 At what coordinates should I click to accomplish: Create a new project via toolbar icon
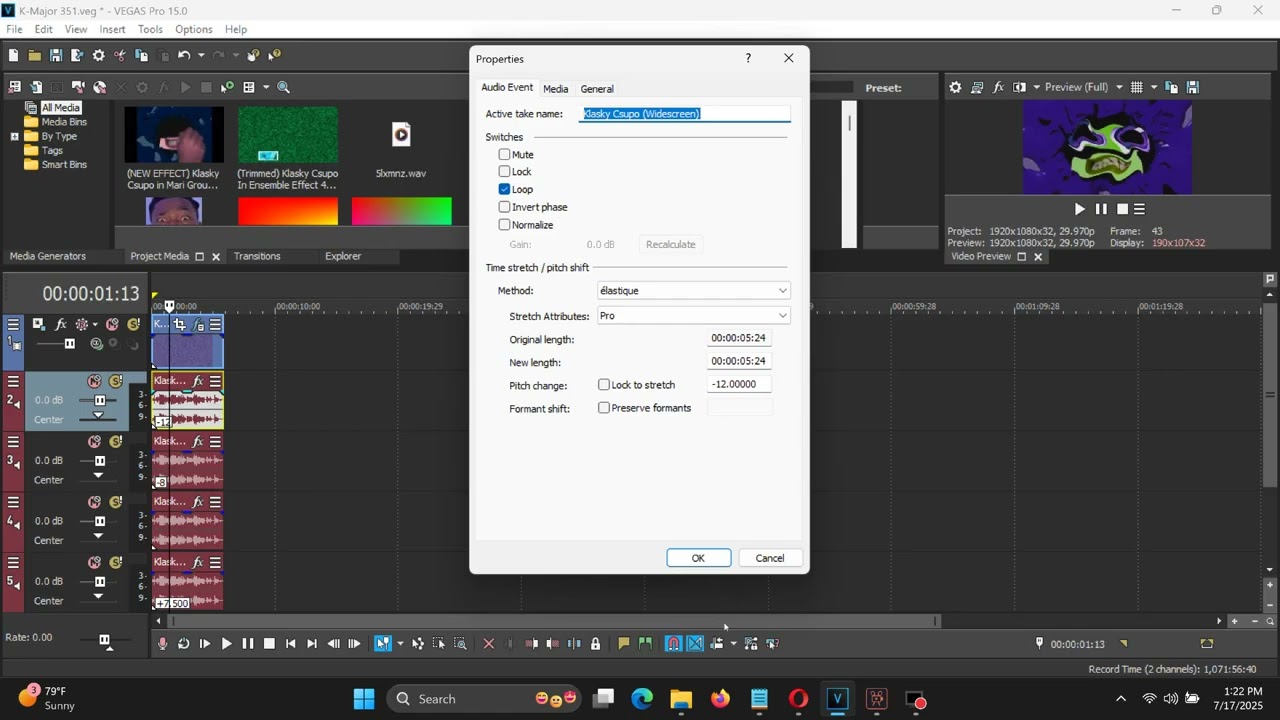[13, 56]
